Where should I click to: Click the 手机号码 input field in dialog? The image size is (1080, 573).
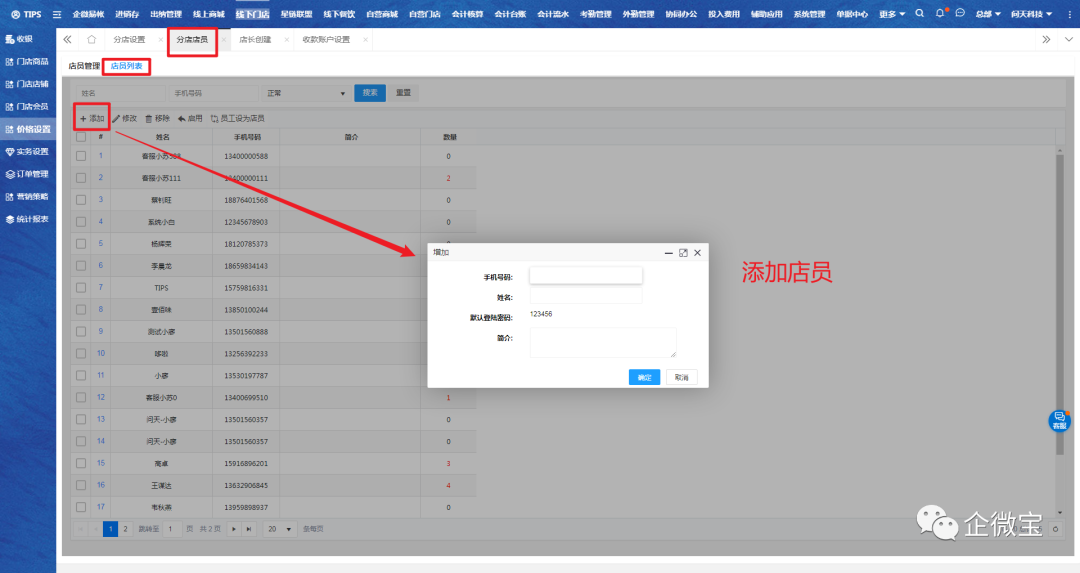coord(585,275)
